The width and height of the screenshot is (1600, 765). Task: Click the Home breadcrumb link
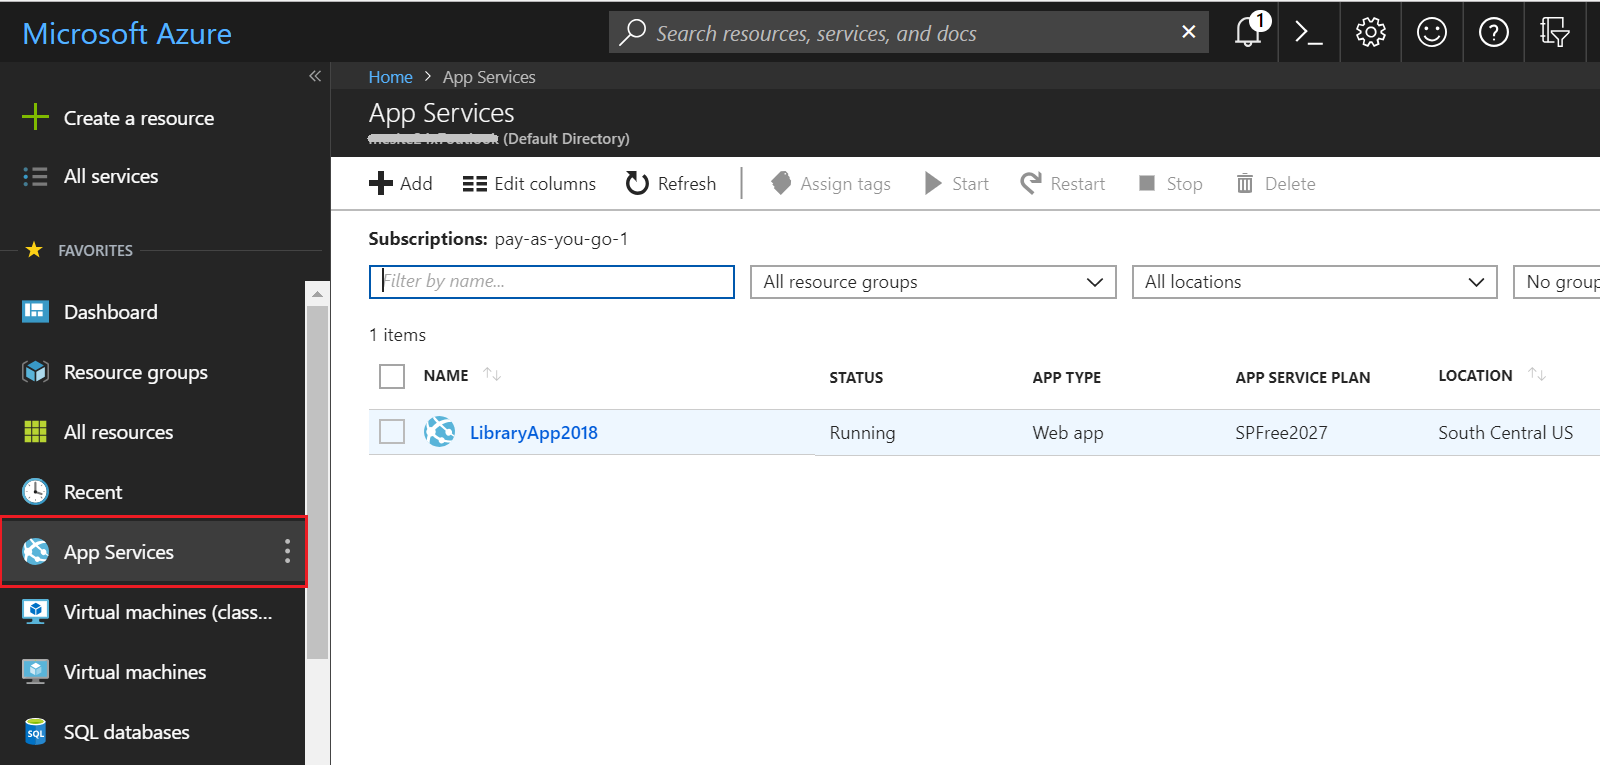pyautogui.click(x=390, y=77)
